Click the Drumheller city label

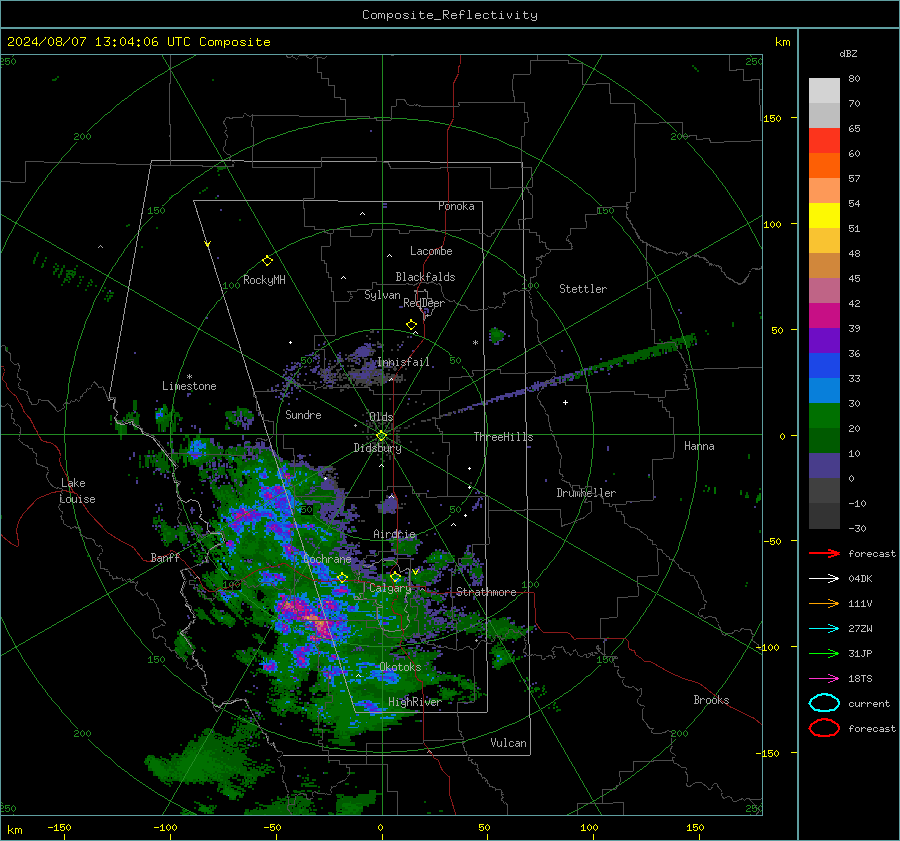coord(586,493)
